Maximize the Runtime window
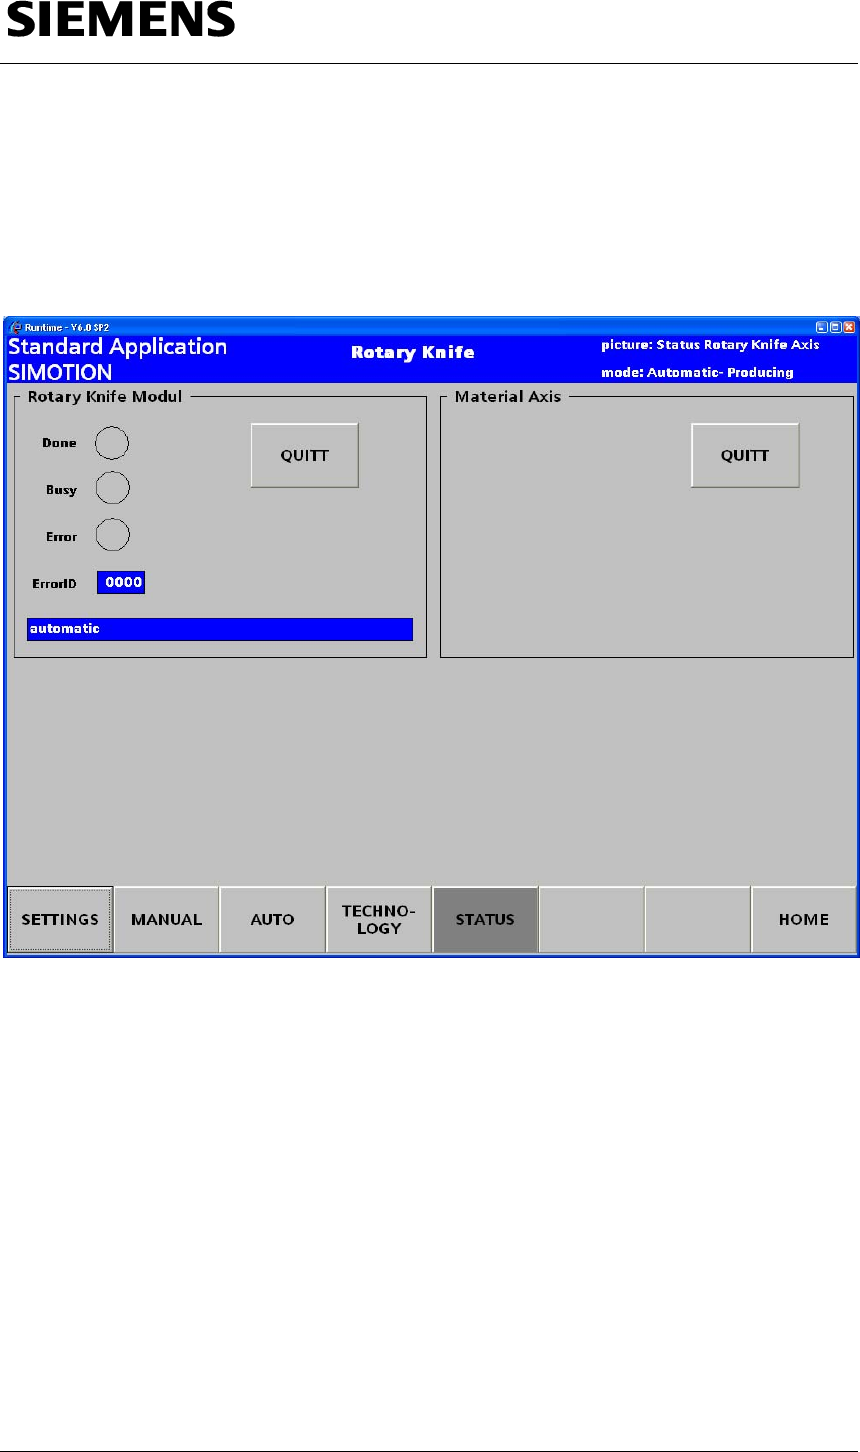 pyautogui.click(x=835, y=326)
